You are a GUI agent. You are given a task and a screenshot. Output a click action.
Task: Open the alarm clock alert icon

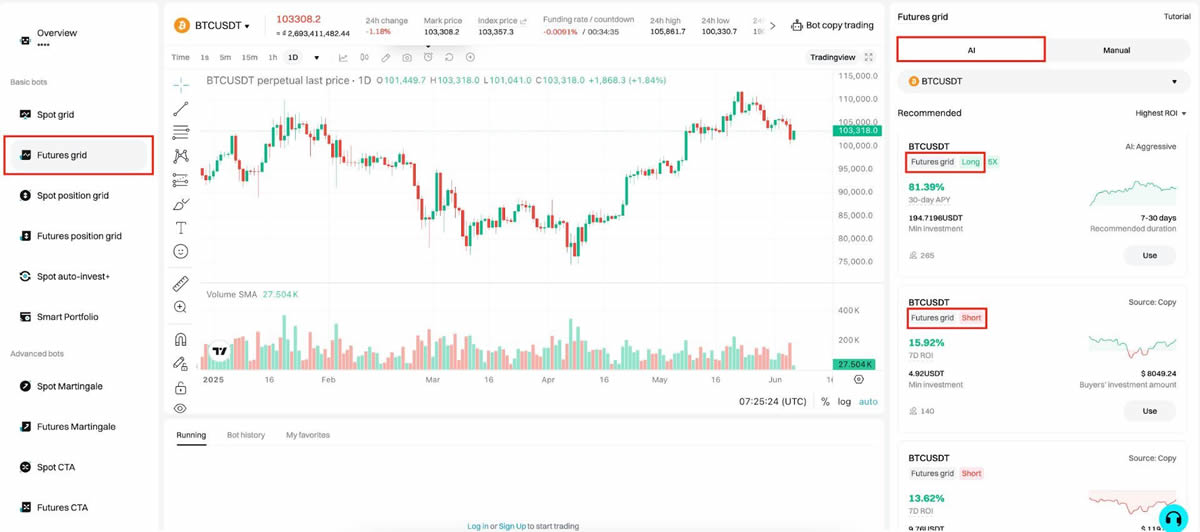click(428, 57)
